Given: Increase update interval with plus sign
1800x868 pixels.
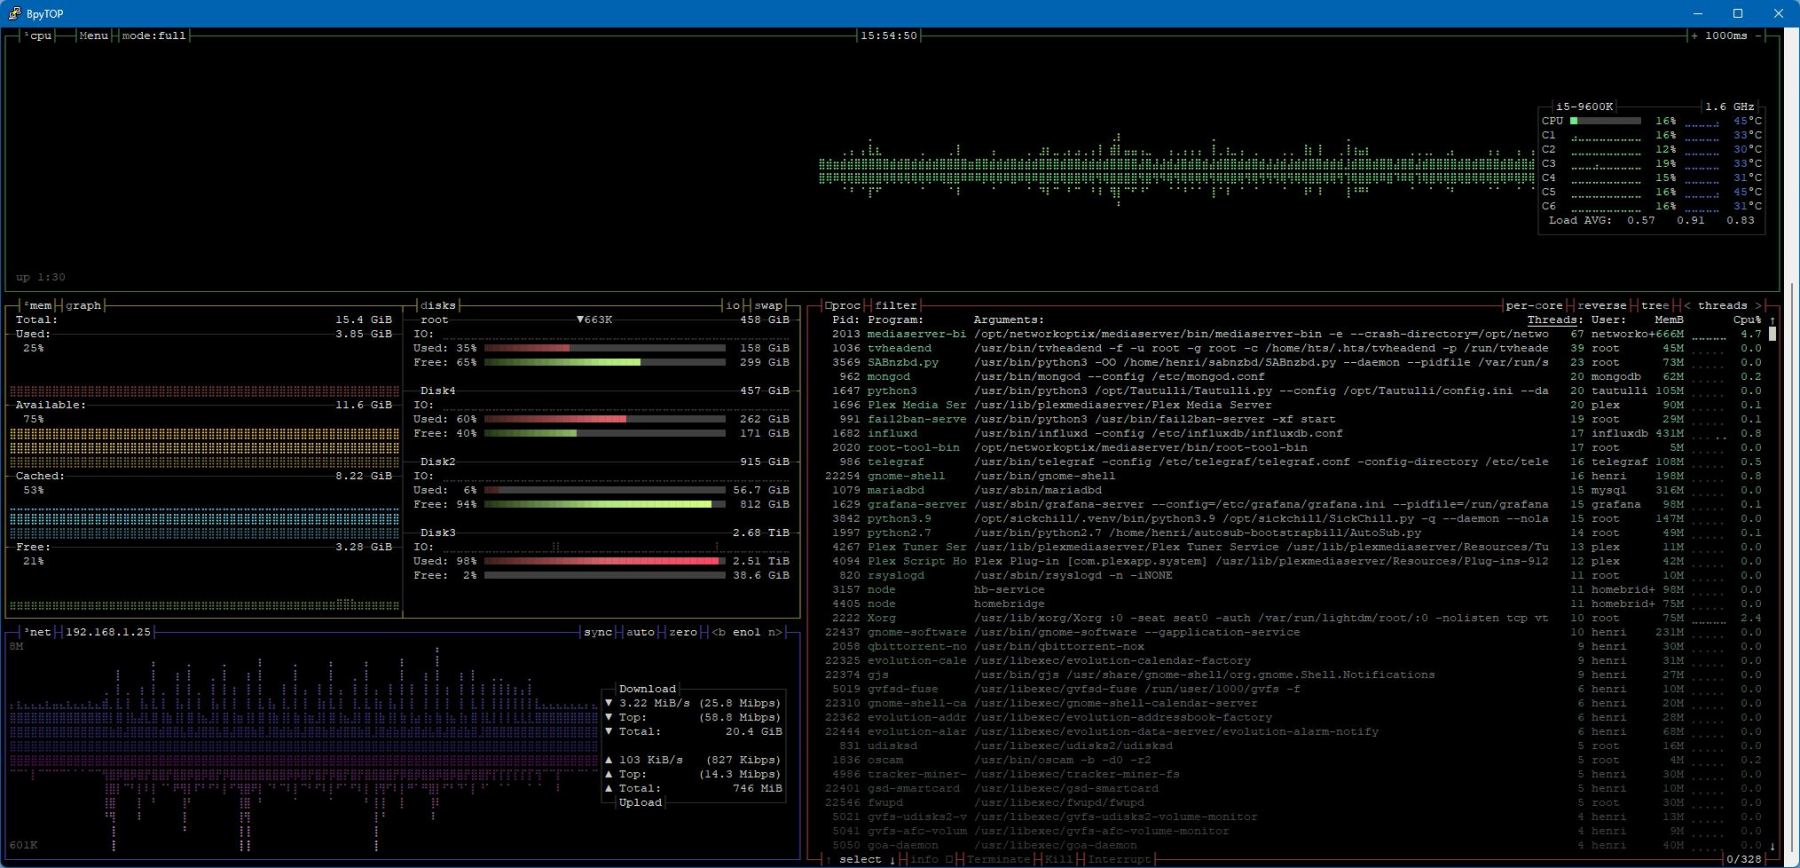Looking at the screenshot, I should 1694,35.
